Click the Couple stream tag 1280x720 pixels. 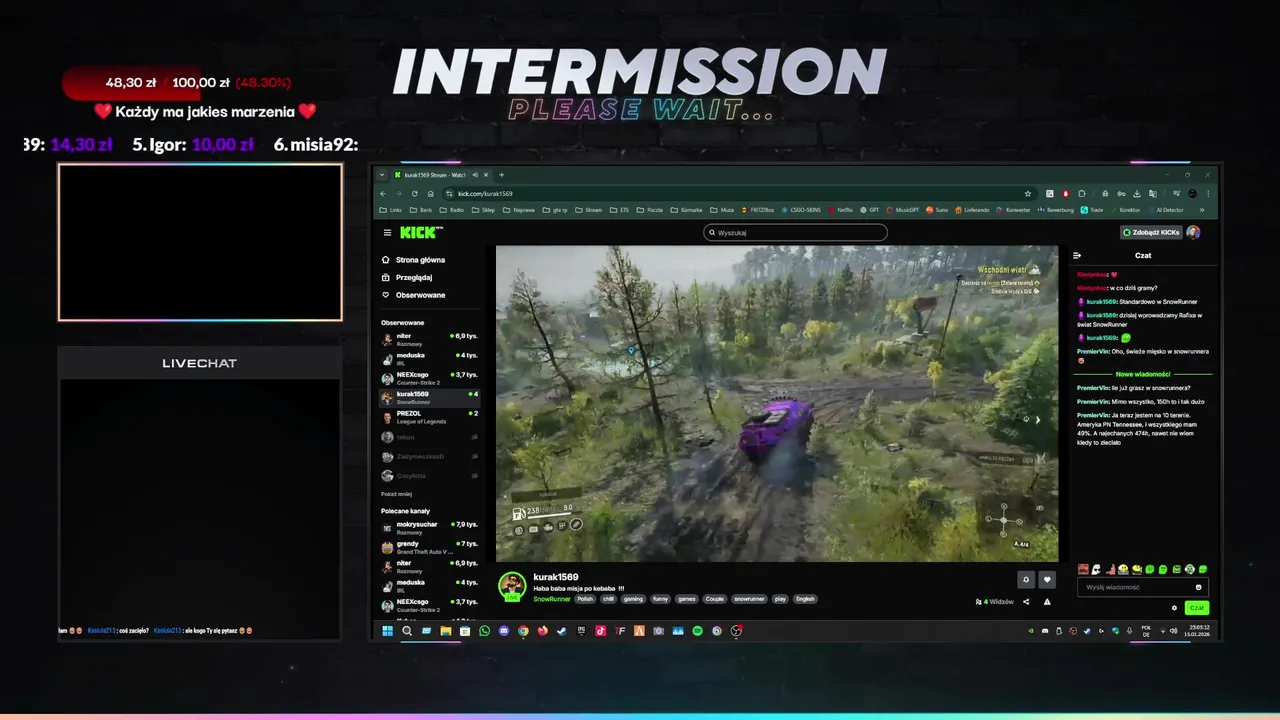tap(714, 599)
